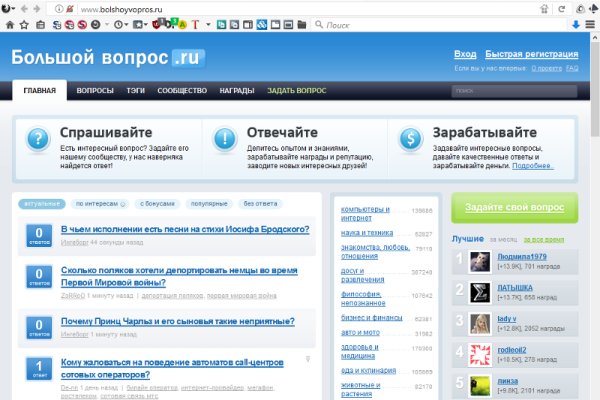Open the ВОПРОСЫ navigation tab

[95, 91]
